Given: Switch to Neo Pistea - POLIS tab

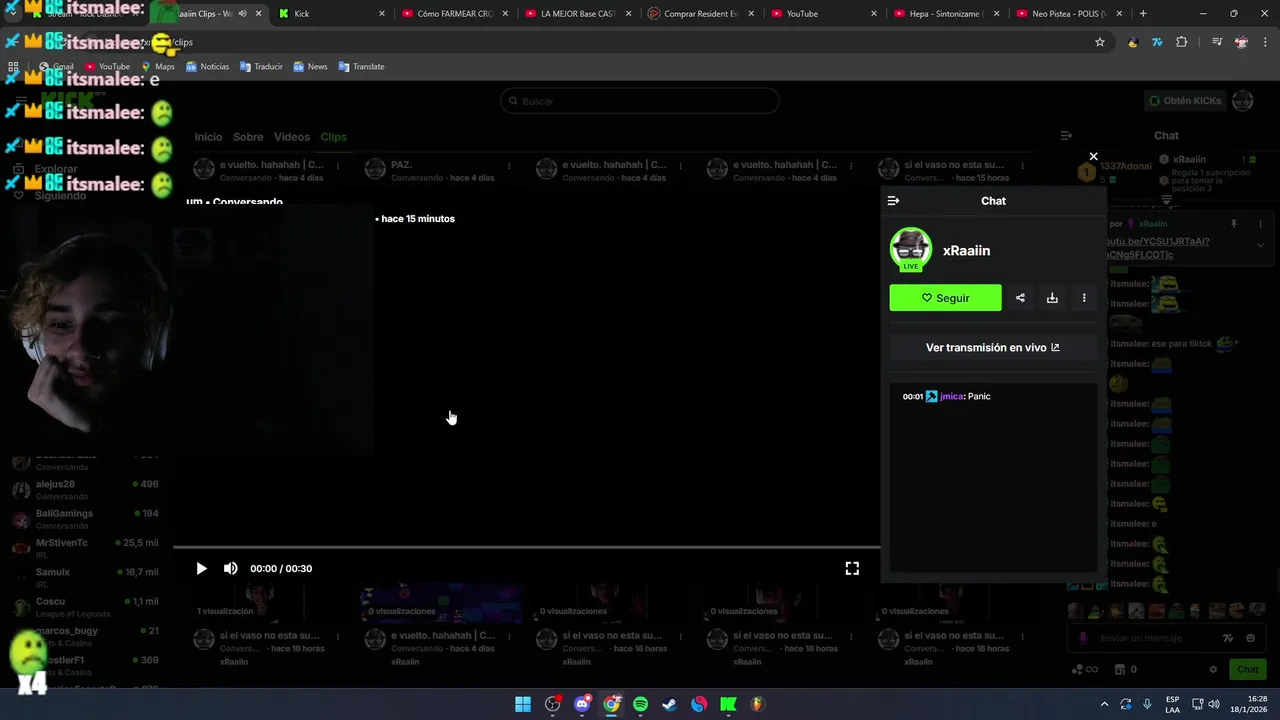Looking at the screenshot, I should (x=1069, y=14).
